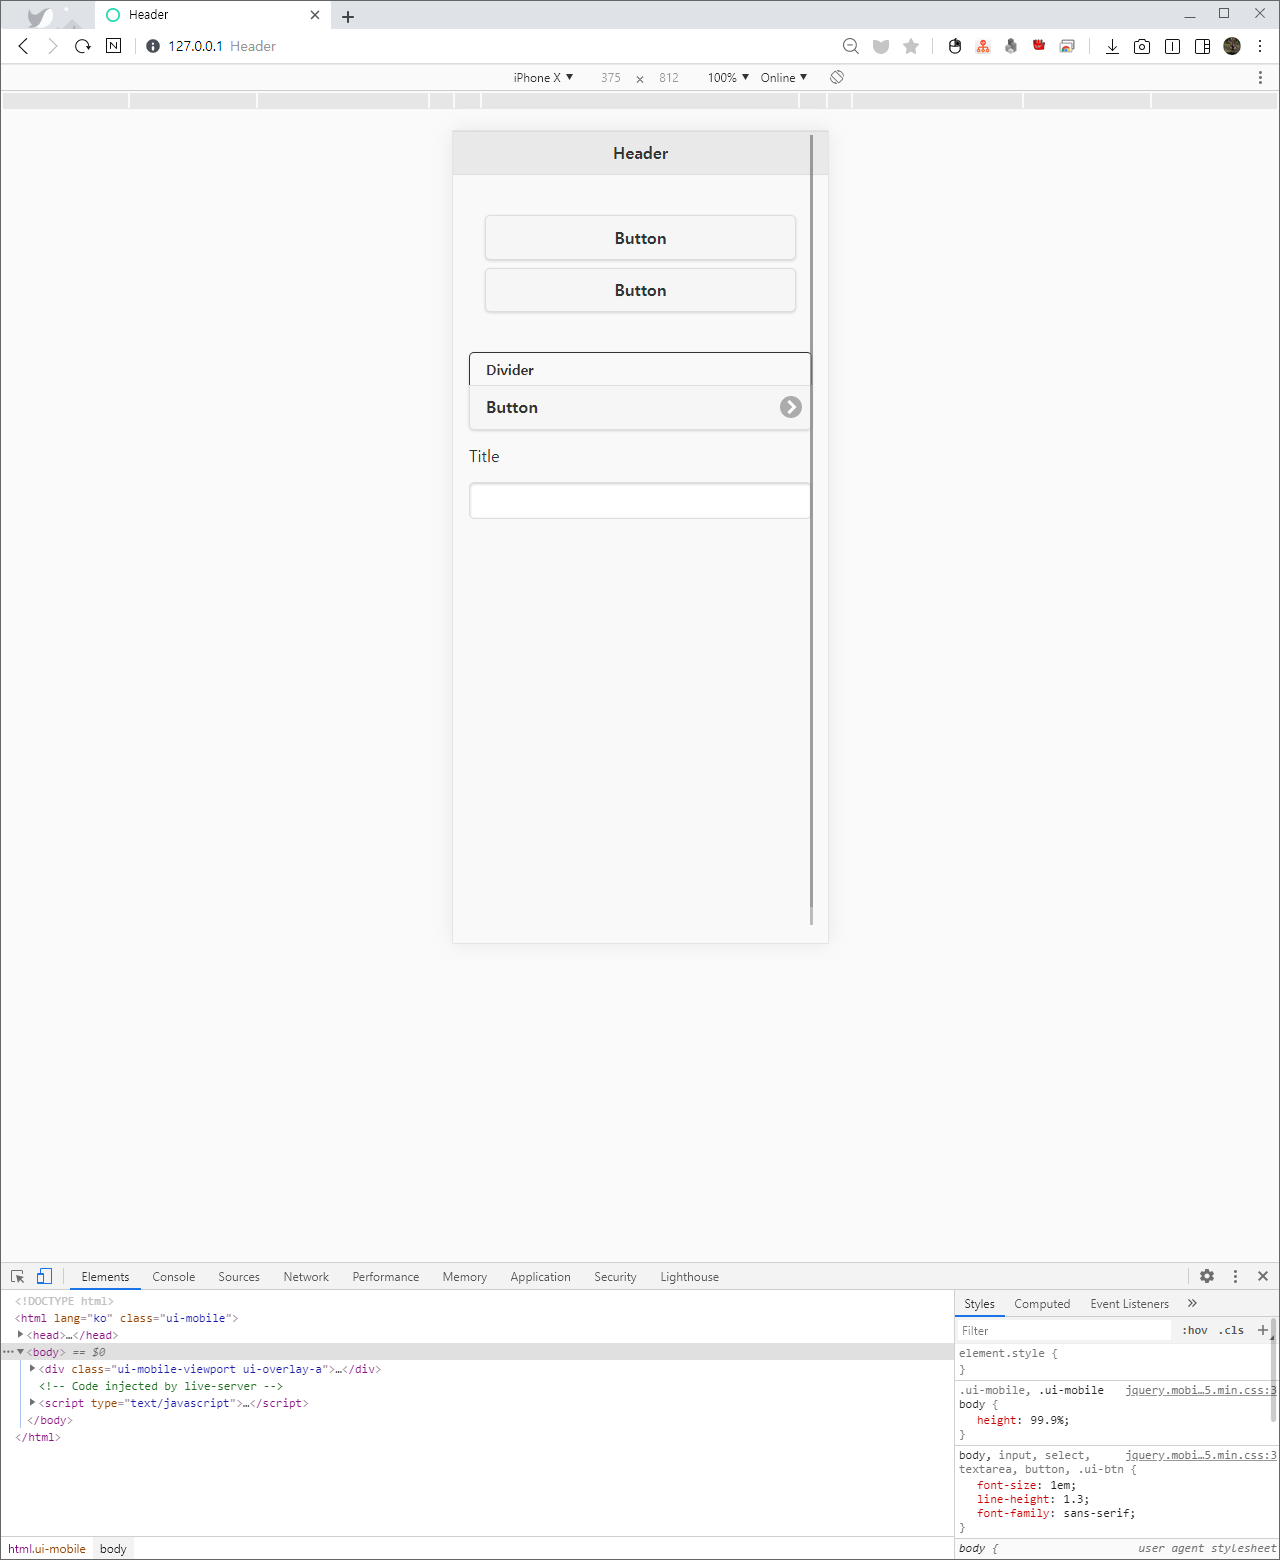
Task: Open the downloads arrow icon
Action: point(1112,46)
